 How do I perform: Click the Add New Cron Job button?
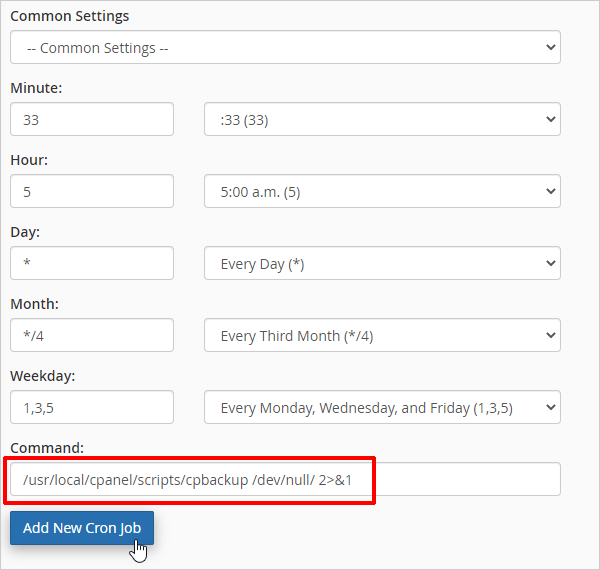(x=82, y=528)
